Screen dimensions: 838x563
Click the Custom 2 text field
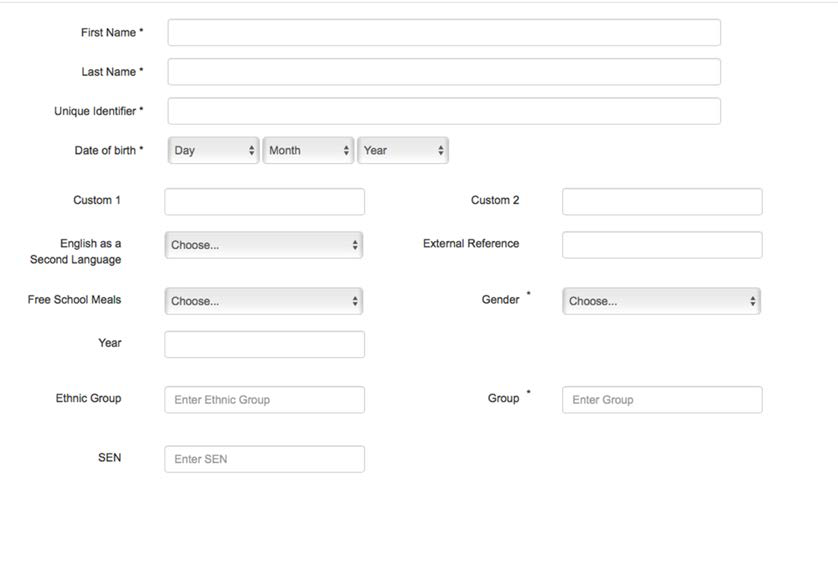coord(662,202)
